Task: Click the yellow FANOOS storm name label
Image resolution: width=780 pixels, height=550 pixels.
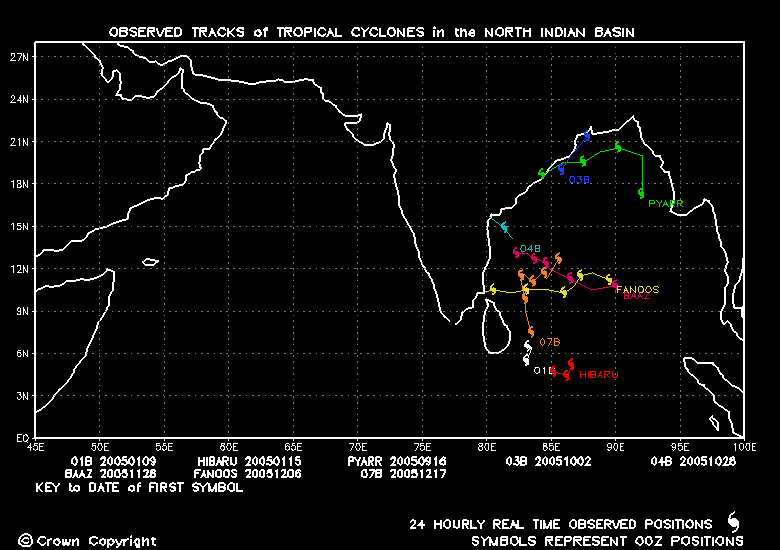Action: (x=637, y=289)
